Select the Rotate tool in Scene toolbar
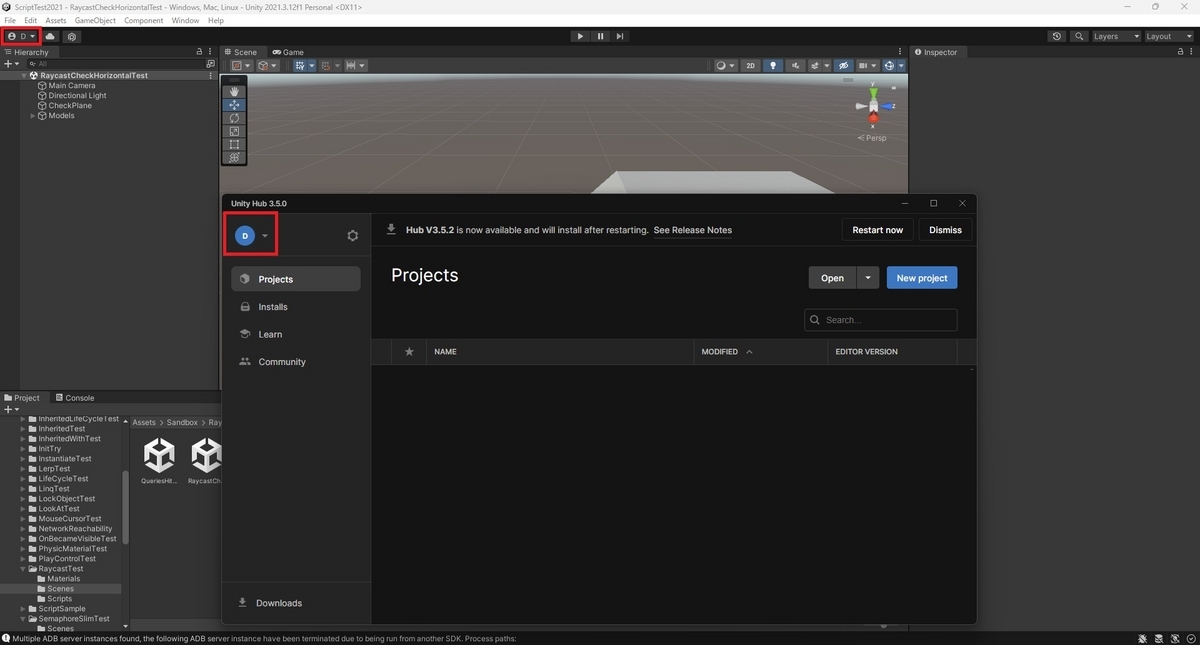1200x645 pixels. (x=234, y=118)
